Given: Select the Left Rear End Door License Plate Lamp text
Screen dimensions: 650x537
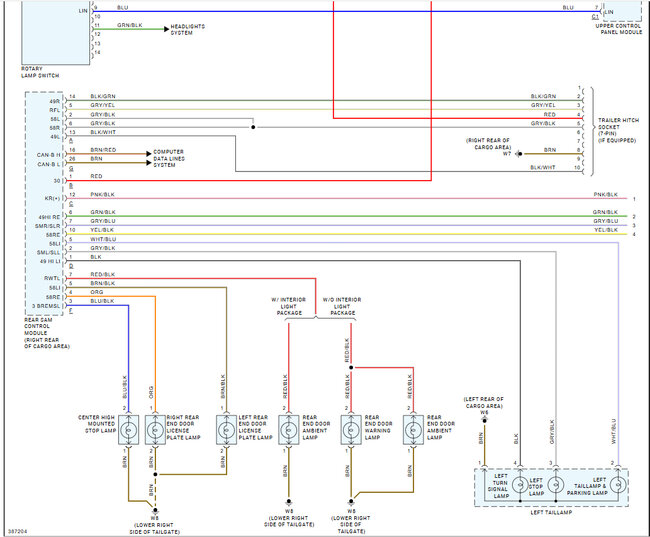Looking at the screenshot, I should (x=255, y=427).
